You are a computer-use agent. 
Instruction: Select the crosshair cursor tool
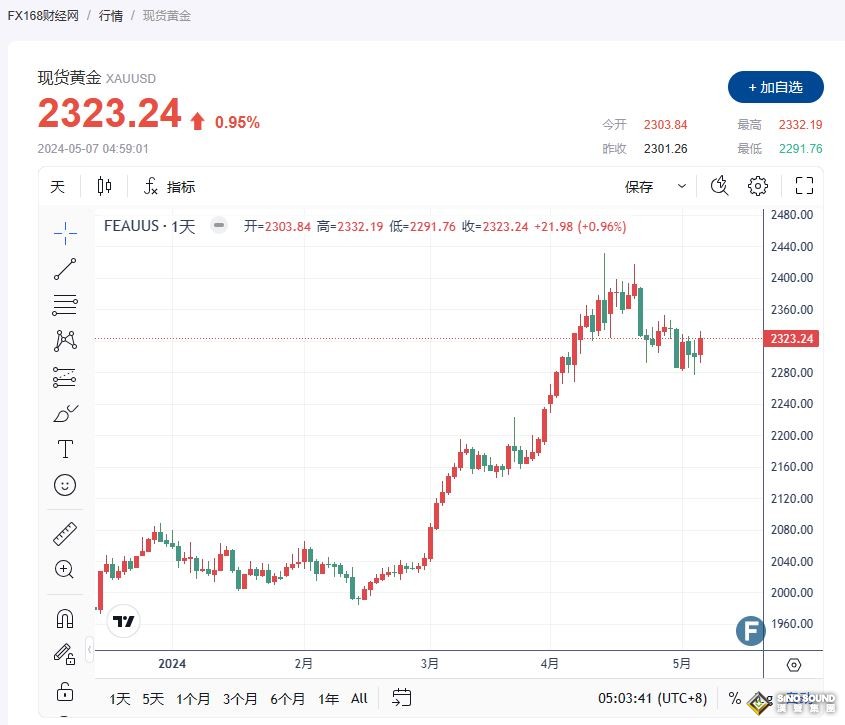tap(64, 233)
